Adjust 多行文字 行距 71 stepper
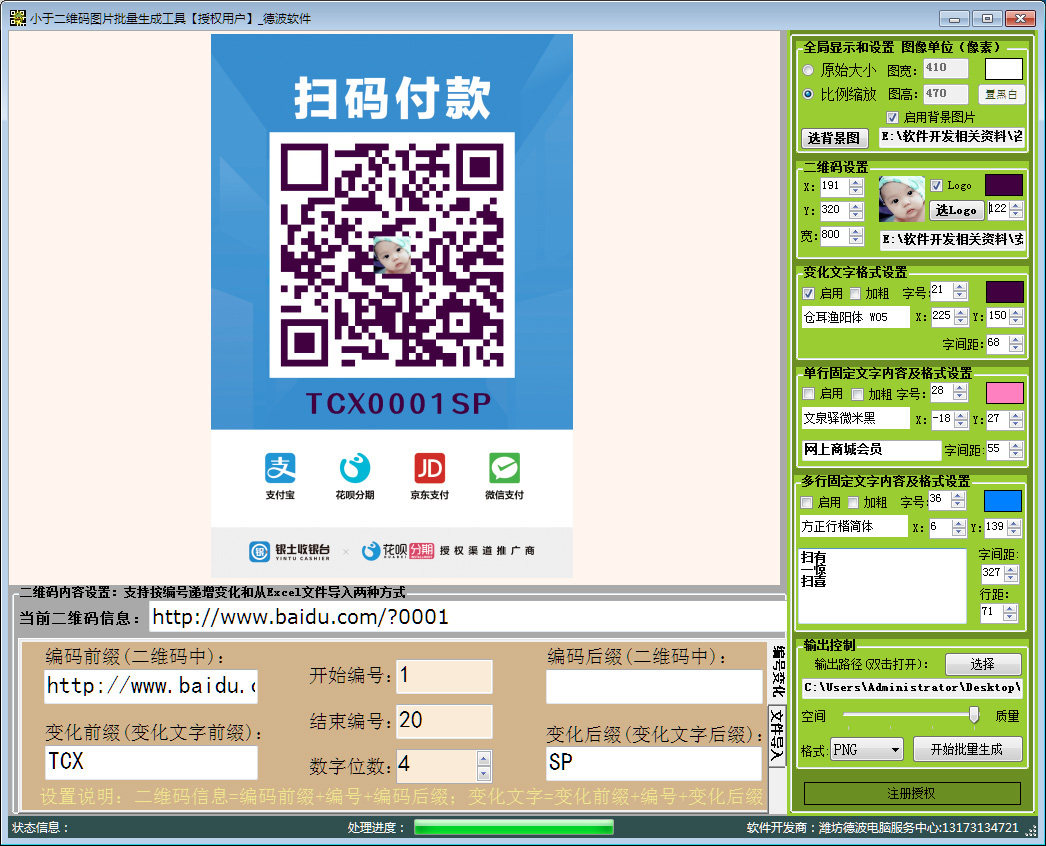The image size is (1046, 846). coord(1010,612)
